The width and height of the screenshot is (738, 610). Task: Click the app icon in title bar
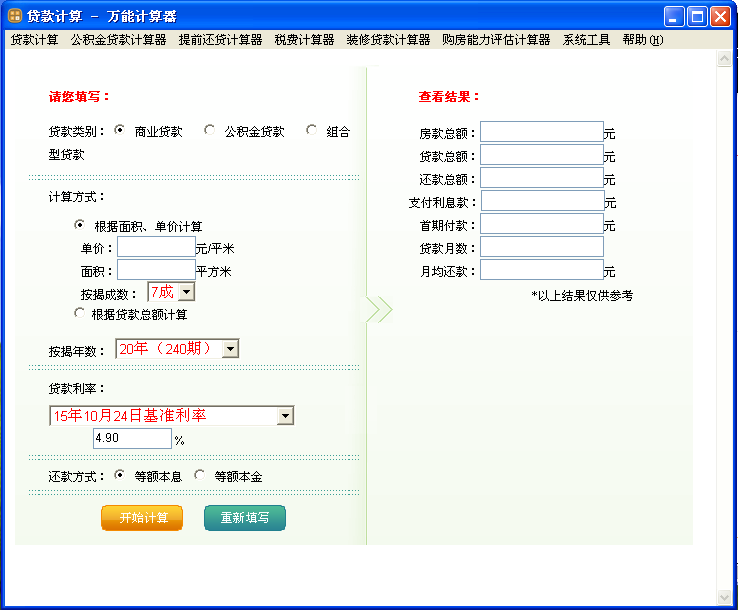click(15, 15)
